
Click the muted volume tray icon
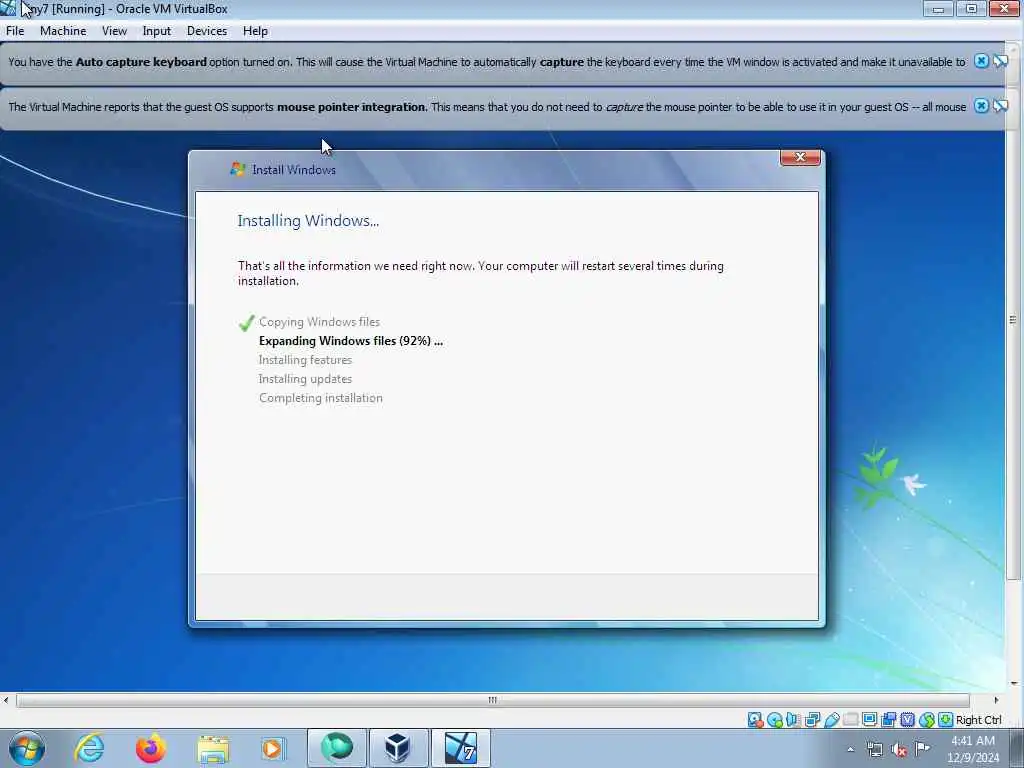(x=899, y=749)
